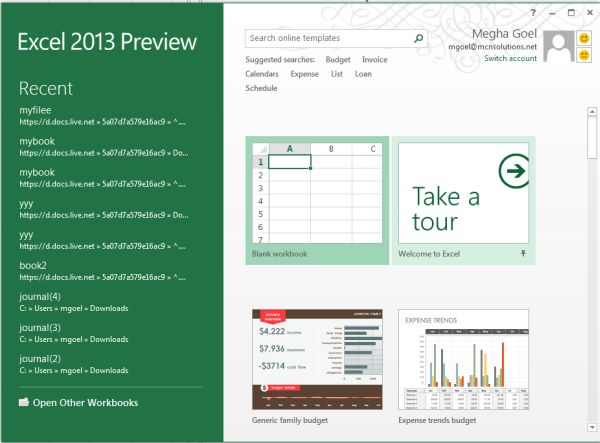Click the template list scroll up arrow

[592, 111]
